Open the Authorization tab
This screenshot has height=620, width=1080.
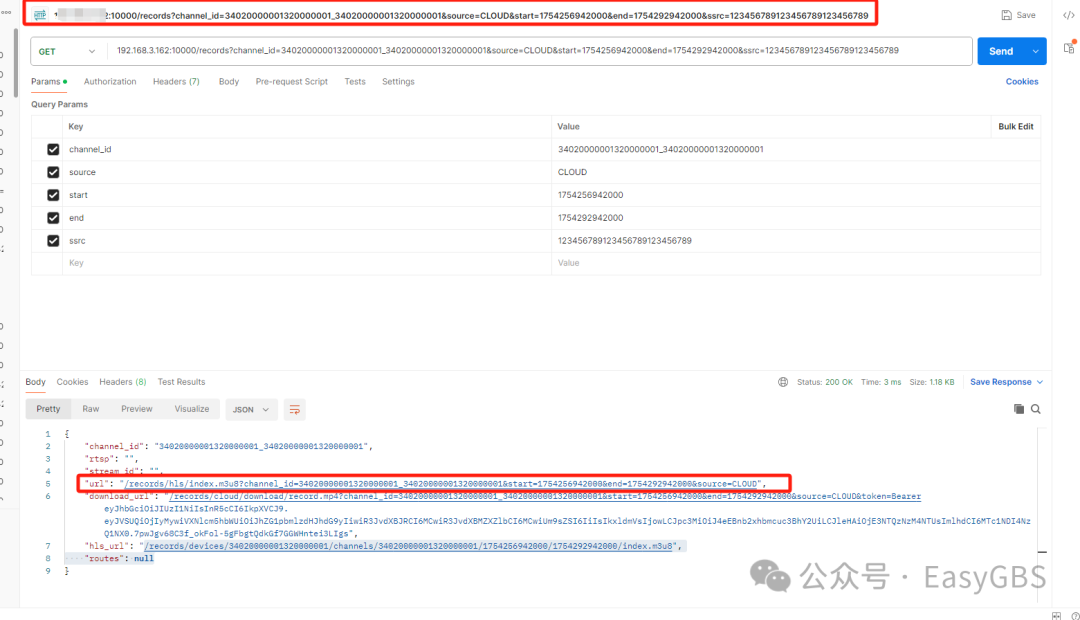point(110,81)
